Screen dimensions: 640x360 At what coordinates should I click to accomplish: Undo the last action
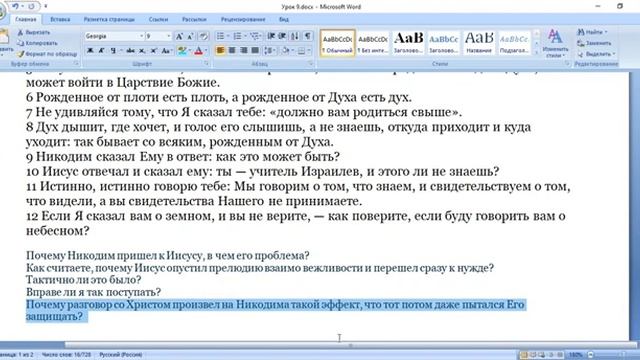coord(16,6)
